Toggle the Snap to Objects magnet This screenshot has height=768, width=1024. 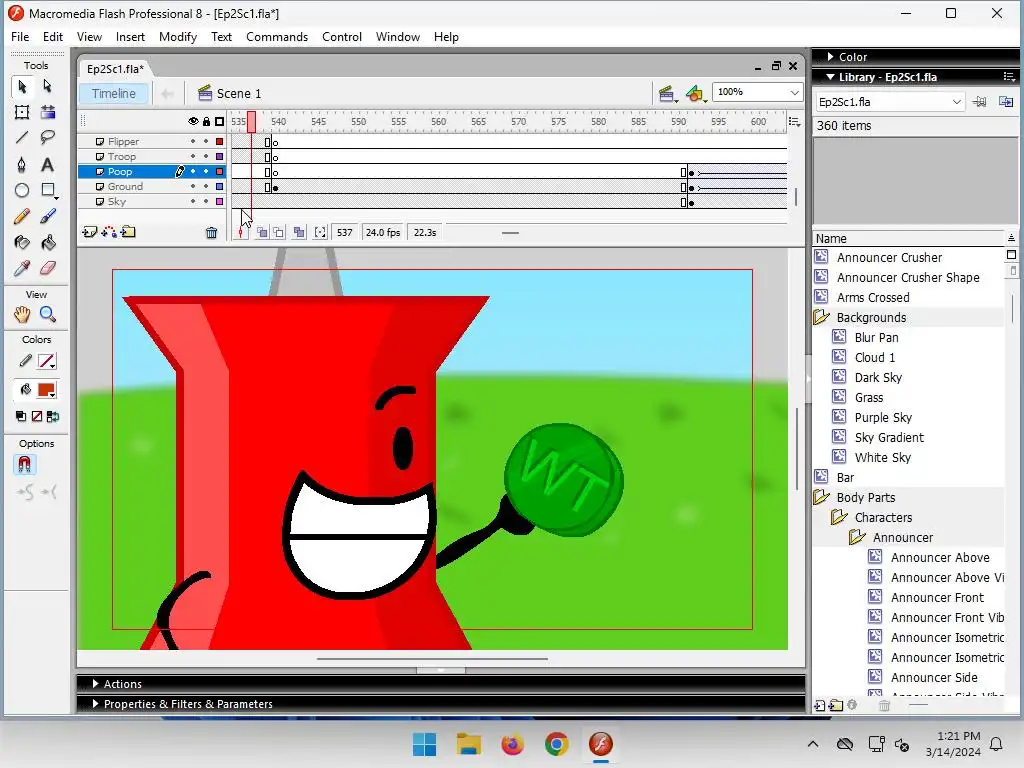(24, 464)
